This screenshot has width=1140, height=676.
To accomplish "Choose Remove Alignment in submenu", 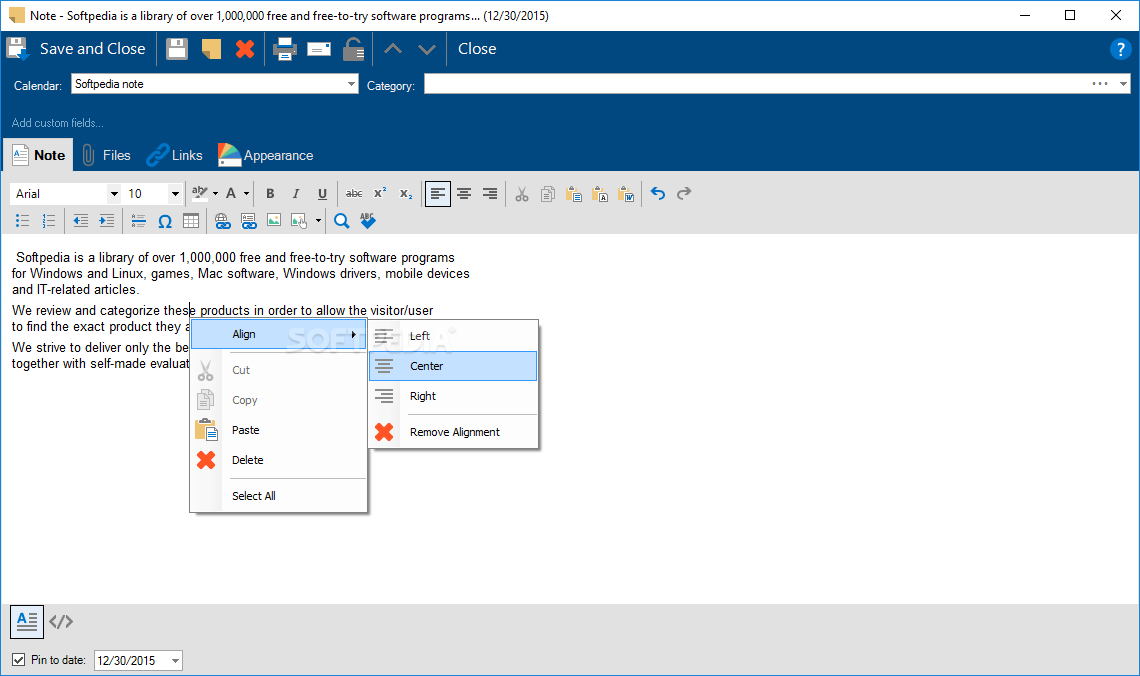I will pyautogui.click(x=453, y=432).
